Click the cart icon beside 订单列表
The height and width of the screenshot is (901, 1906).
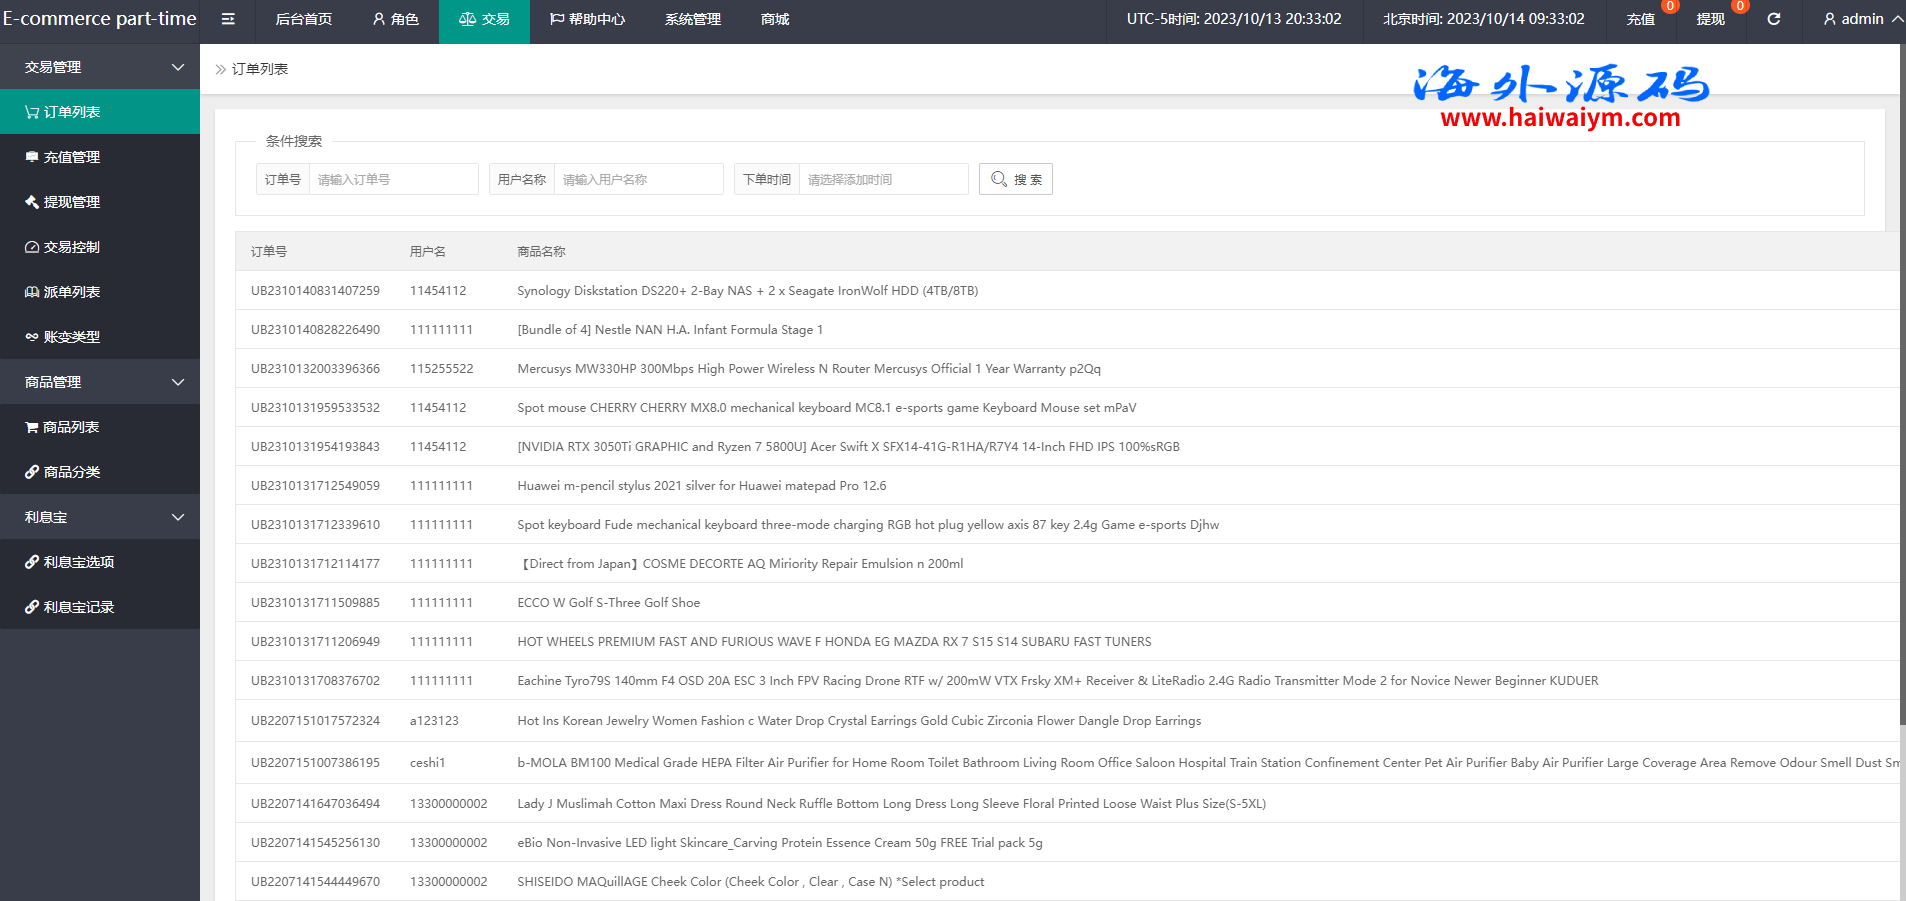32,112
